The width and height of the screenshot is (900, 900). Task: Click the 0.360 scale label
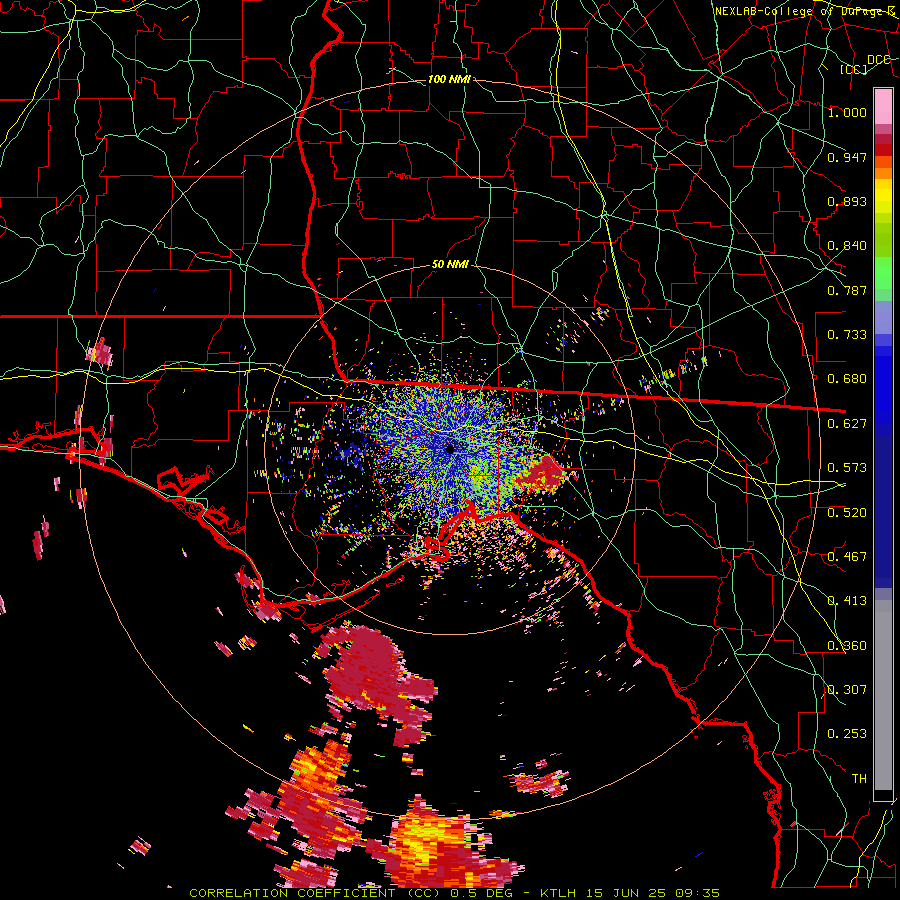pyautogui.click(x=847, y=646)
